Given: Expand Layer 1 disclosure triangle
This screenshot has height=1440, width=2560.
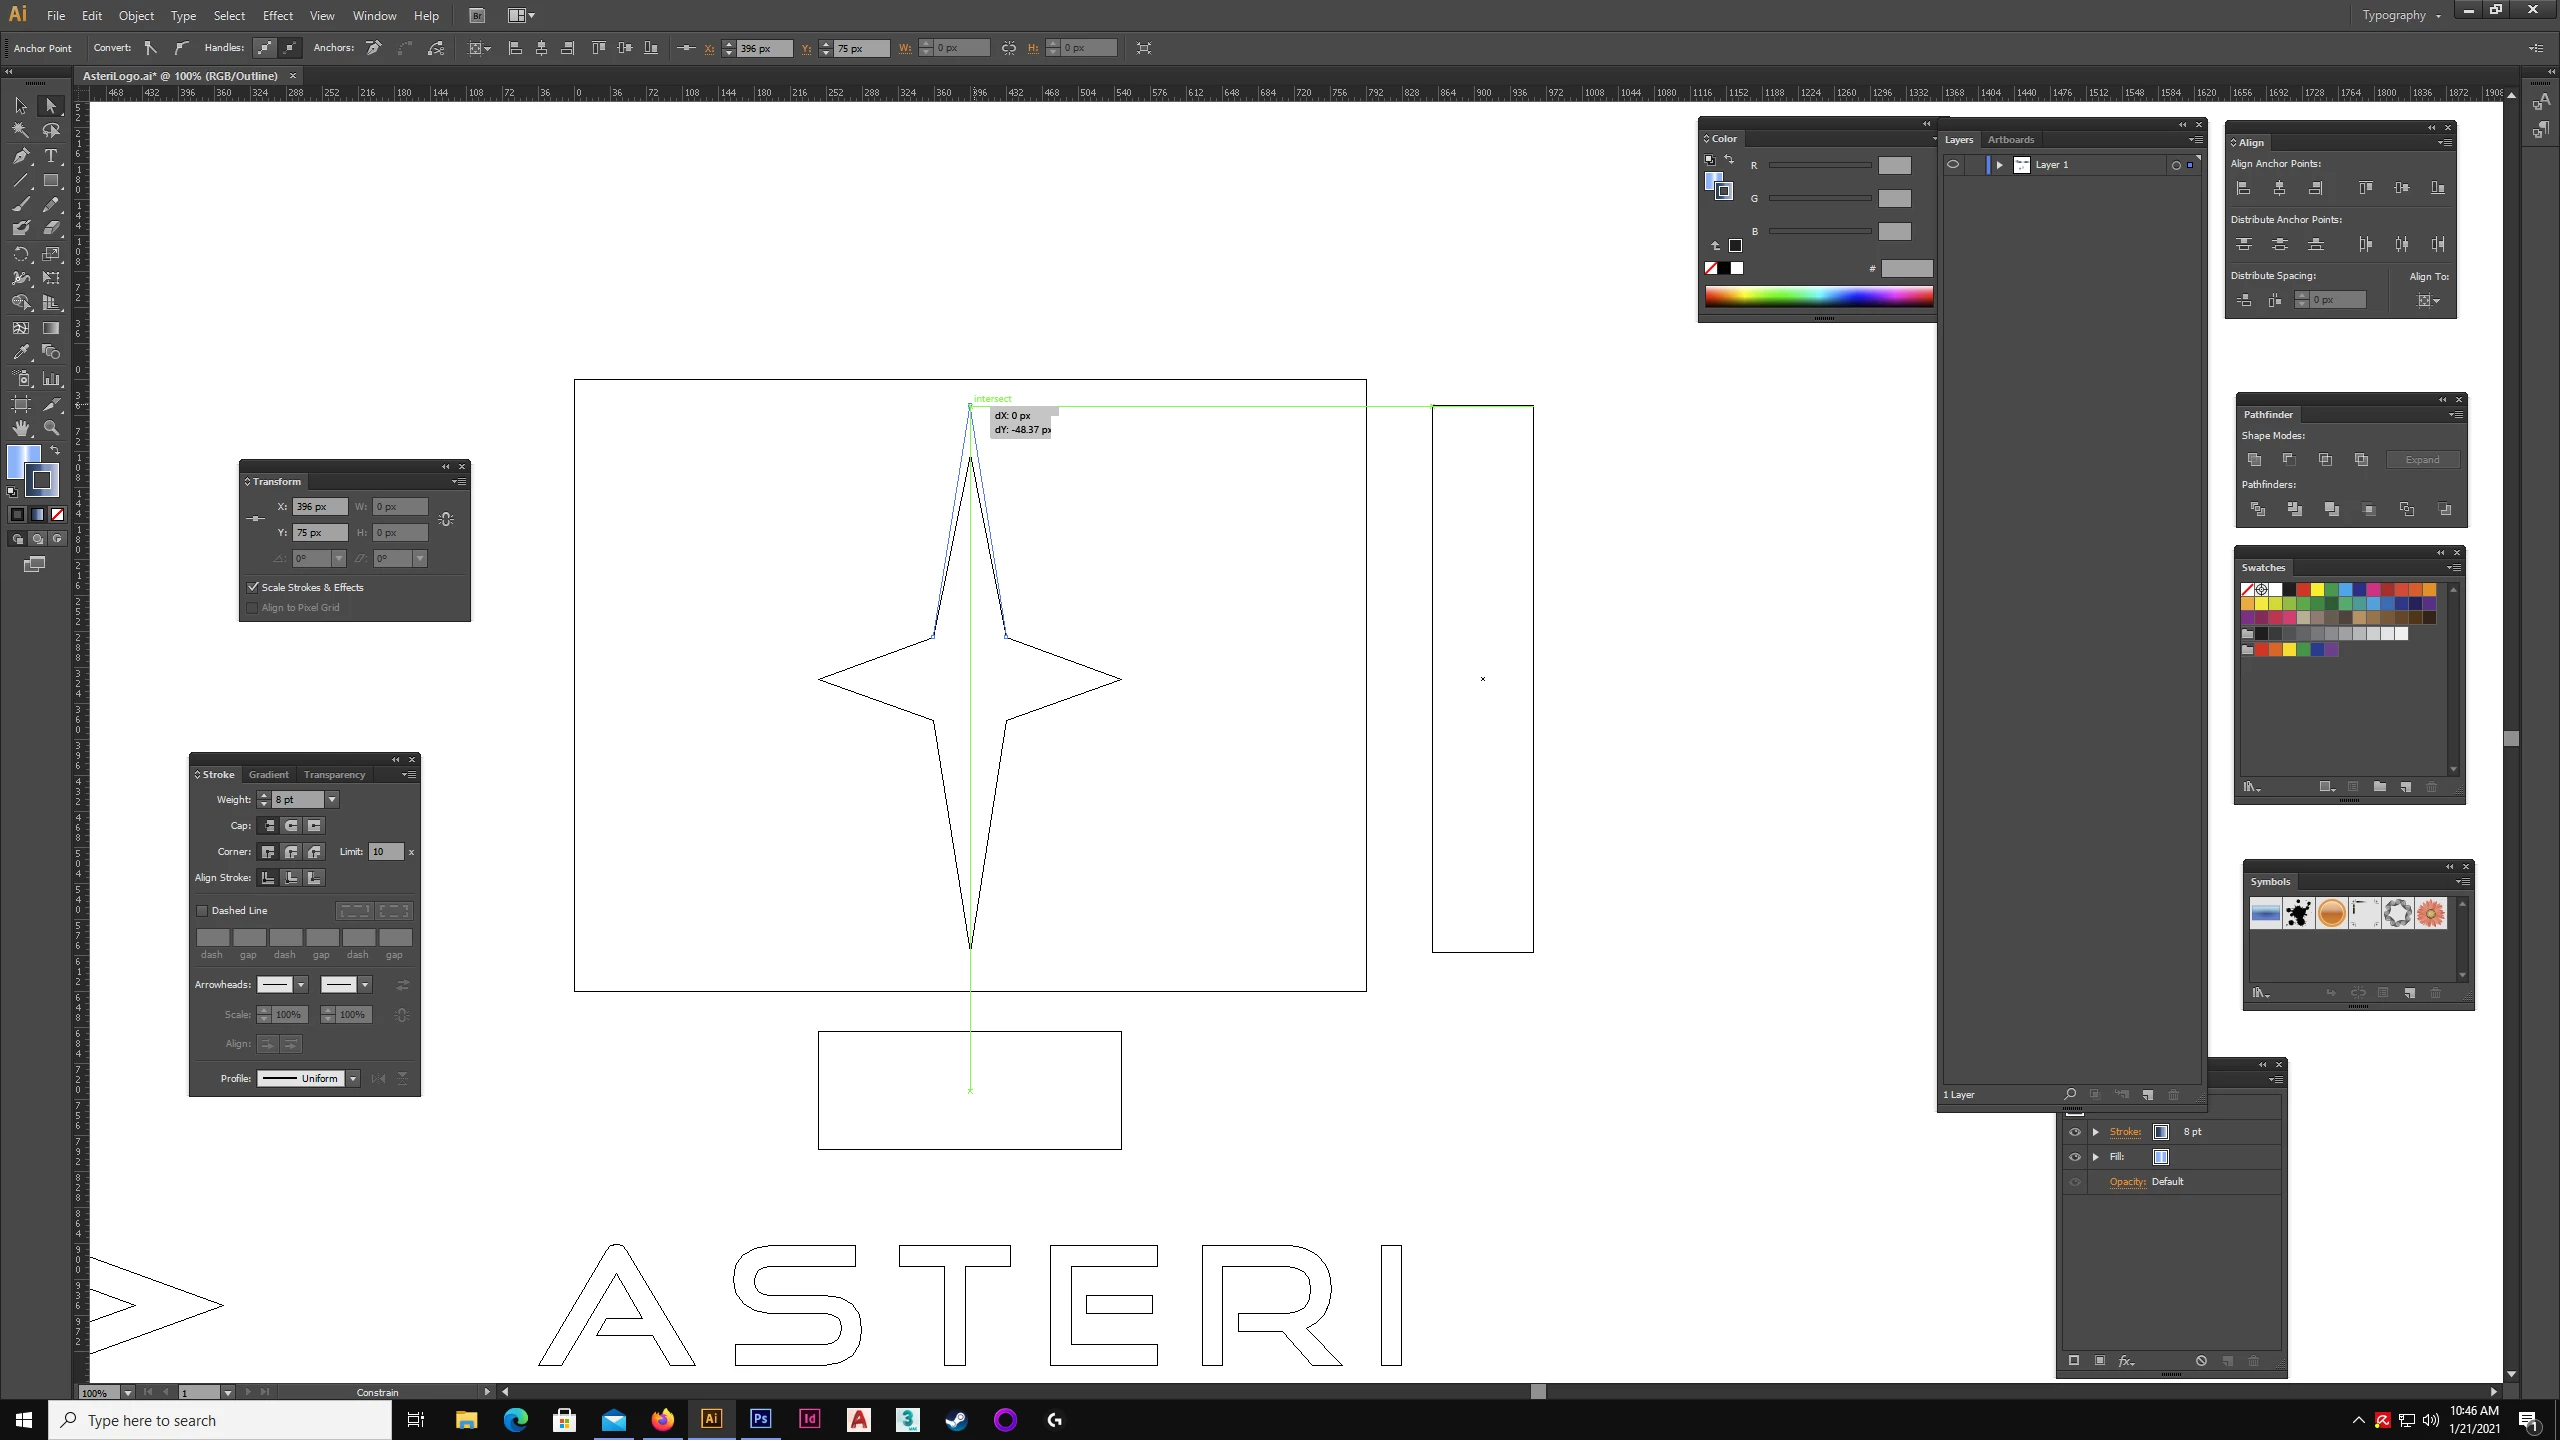Looking at the screenshot, I should 1999,165.
